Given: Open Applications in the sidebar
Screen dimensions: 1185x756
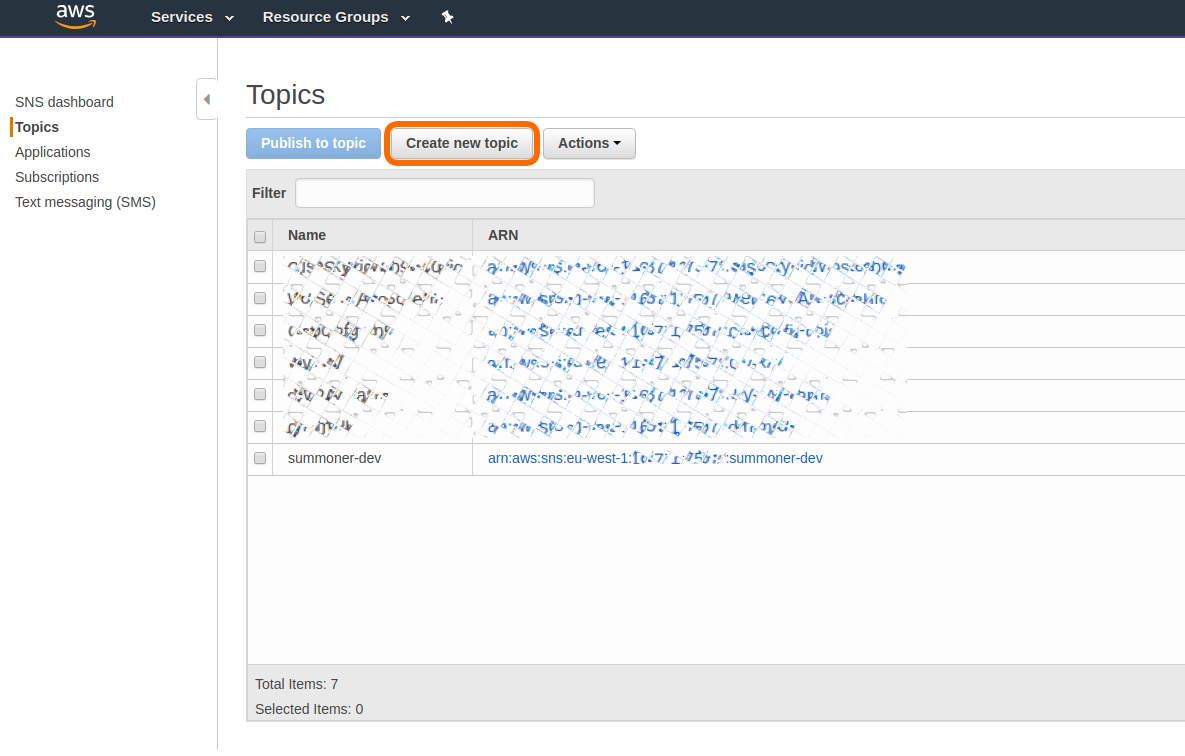Looking at the screenshot, I should 53,152.
